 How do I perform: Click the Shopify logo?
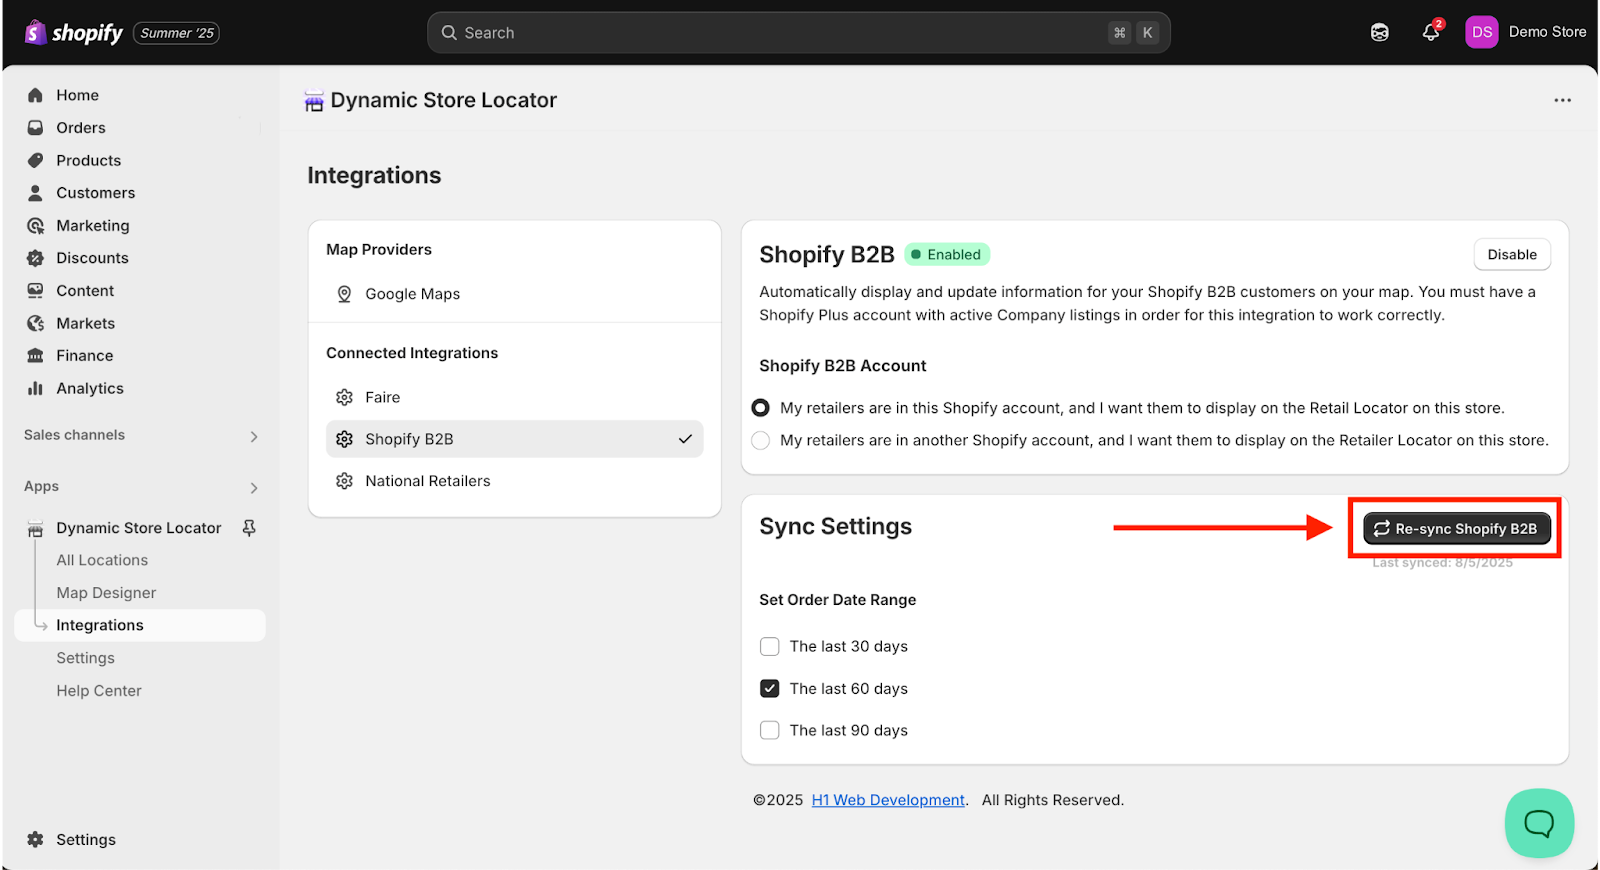73,33
